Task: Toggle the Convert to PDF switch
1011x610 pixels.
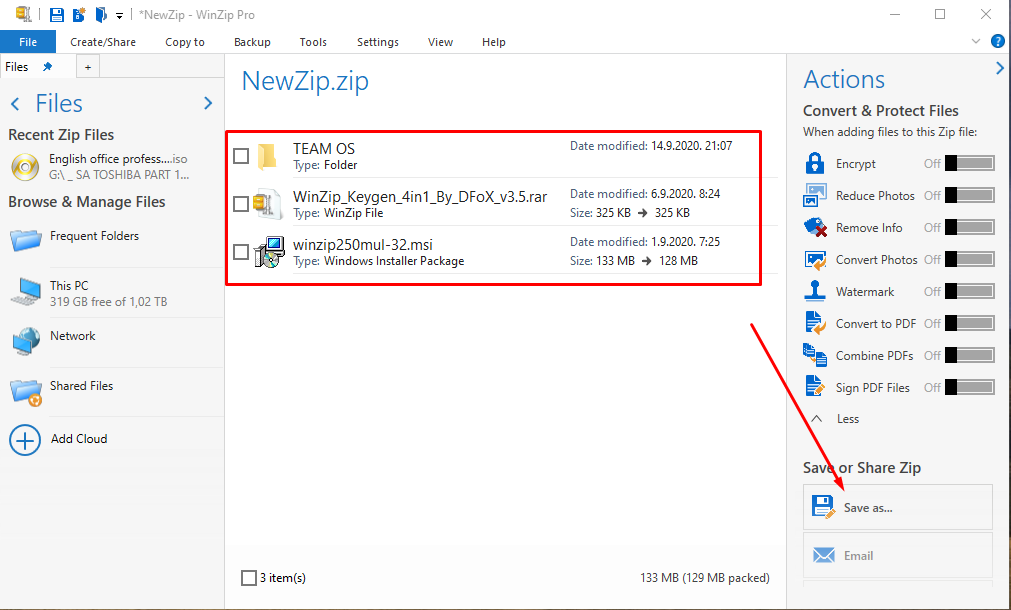Action: (x=970, y=323)
